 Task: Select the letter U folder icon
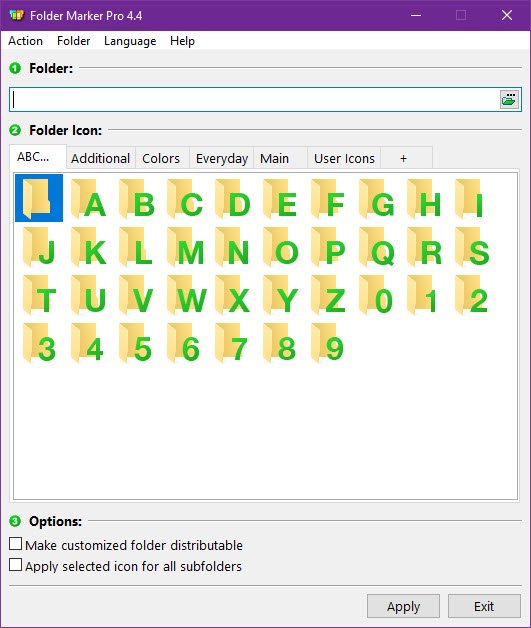[x=87, y=294]
